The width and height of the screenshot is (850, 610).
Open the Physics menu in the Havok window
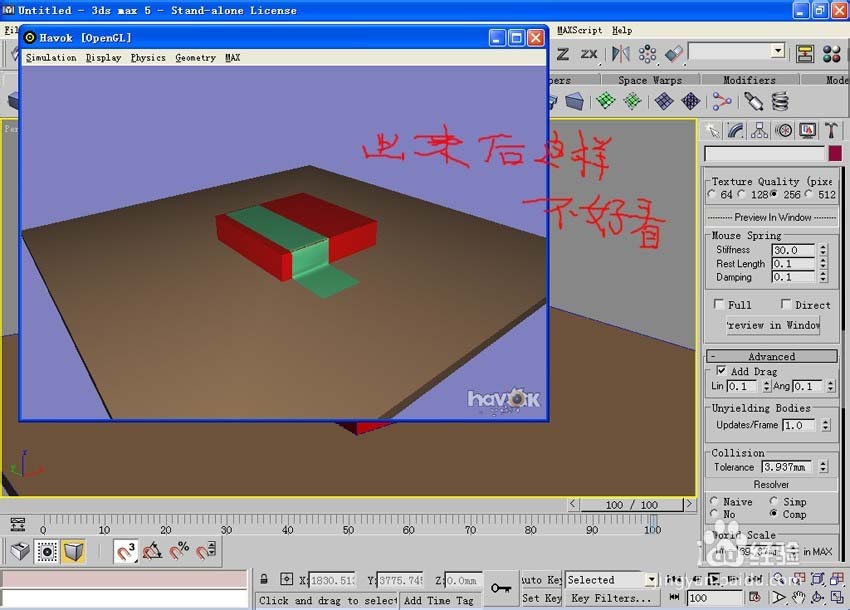(148, 57)
